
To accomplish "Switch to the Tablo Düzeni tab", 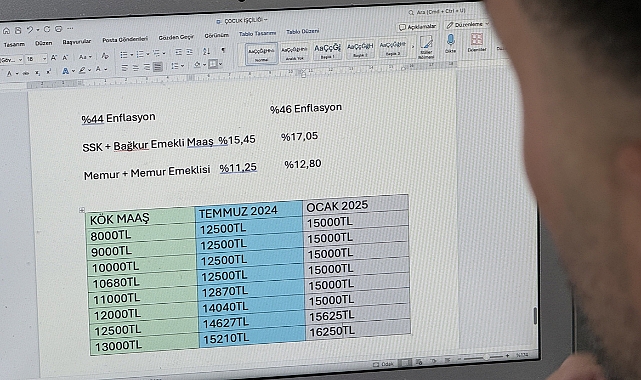I will click(x=303, y=31).
